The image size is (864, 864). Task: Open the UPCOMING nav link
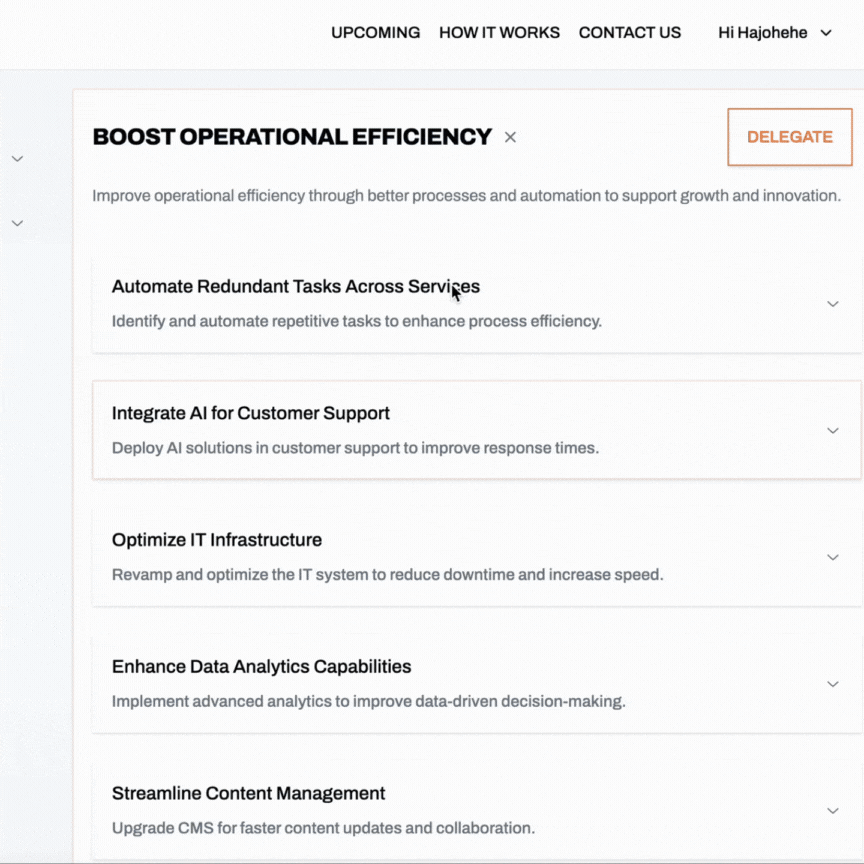375,33
